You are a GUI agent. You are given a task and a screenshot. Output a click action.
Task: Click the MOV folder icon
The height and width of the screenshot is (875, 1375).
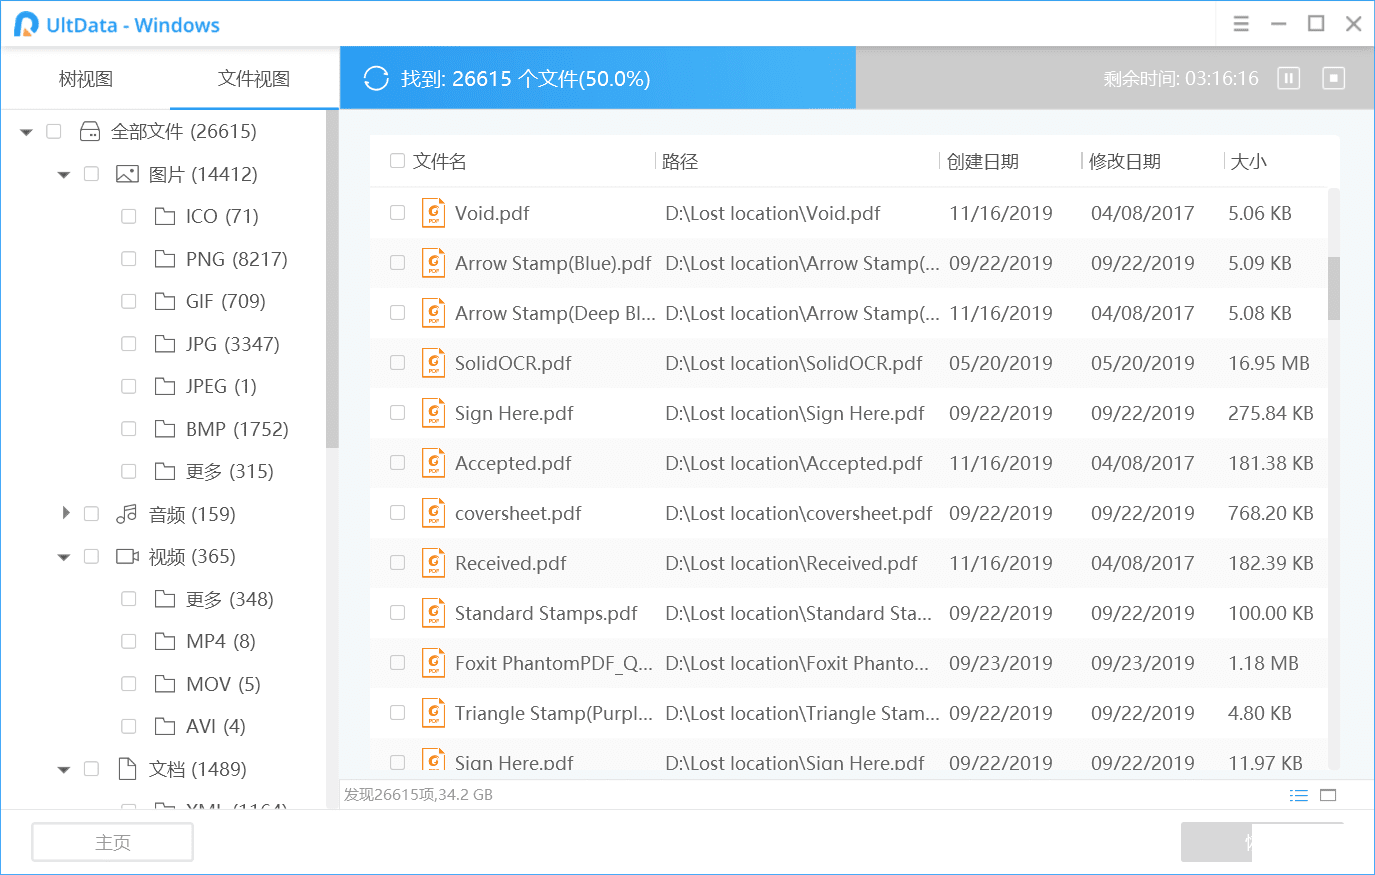(165, 684)
